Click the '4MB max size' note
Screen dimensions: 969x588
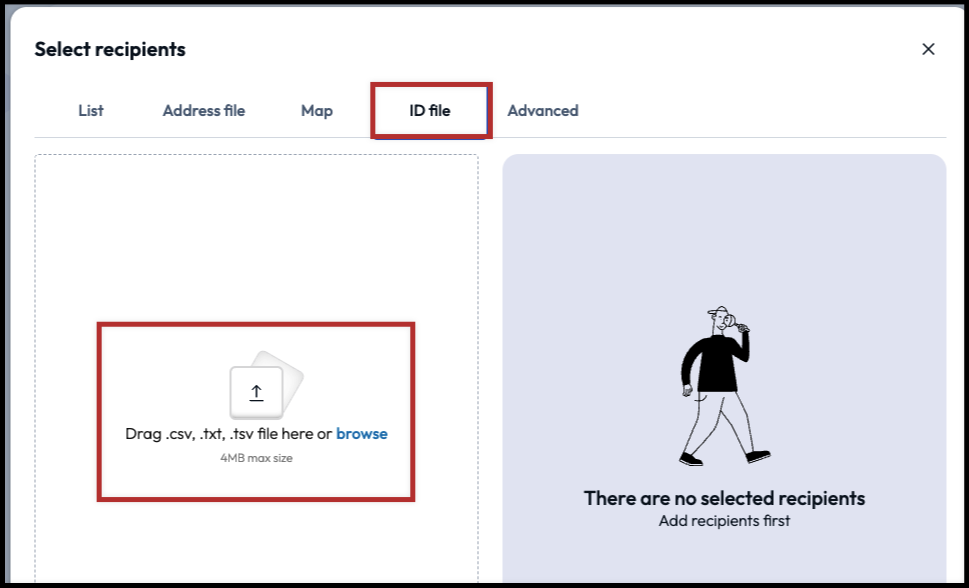click(x=256, y=458)
